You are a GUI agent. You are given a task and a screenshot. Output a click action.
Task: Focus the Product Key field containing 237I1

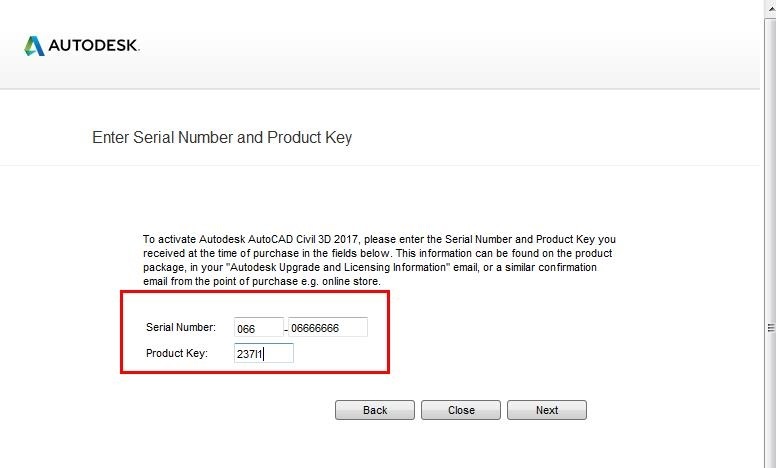click(x=264, y=353)
